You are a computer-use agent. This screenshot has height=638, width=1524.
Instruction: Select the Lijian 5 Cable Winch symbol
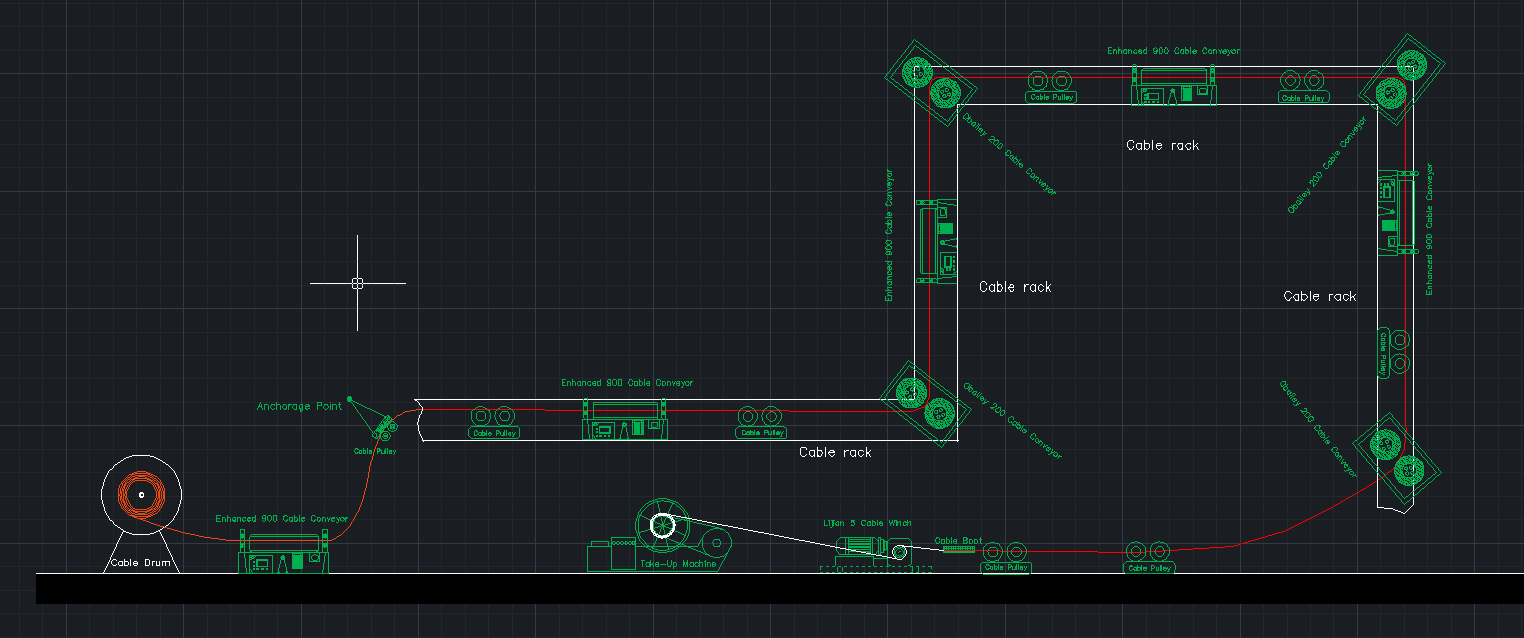[872, 548]
